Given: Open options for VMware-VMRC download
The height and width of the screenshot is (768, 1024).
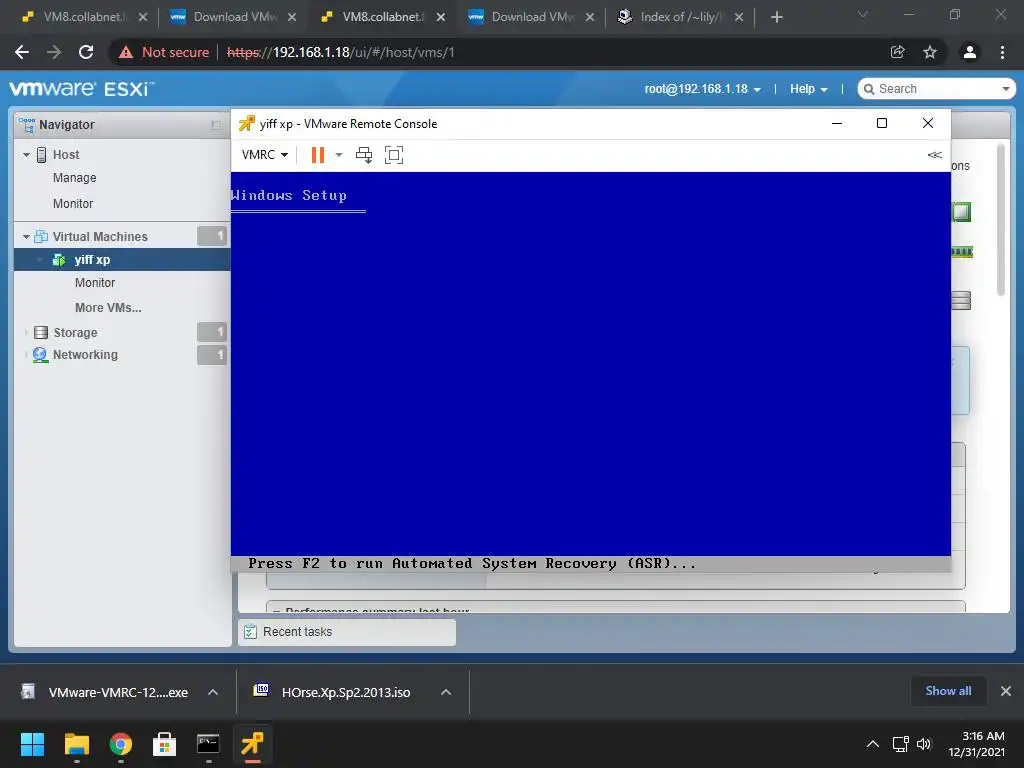Looking at the screenshot, I should (x=213, y=692).
